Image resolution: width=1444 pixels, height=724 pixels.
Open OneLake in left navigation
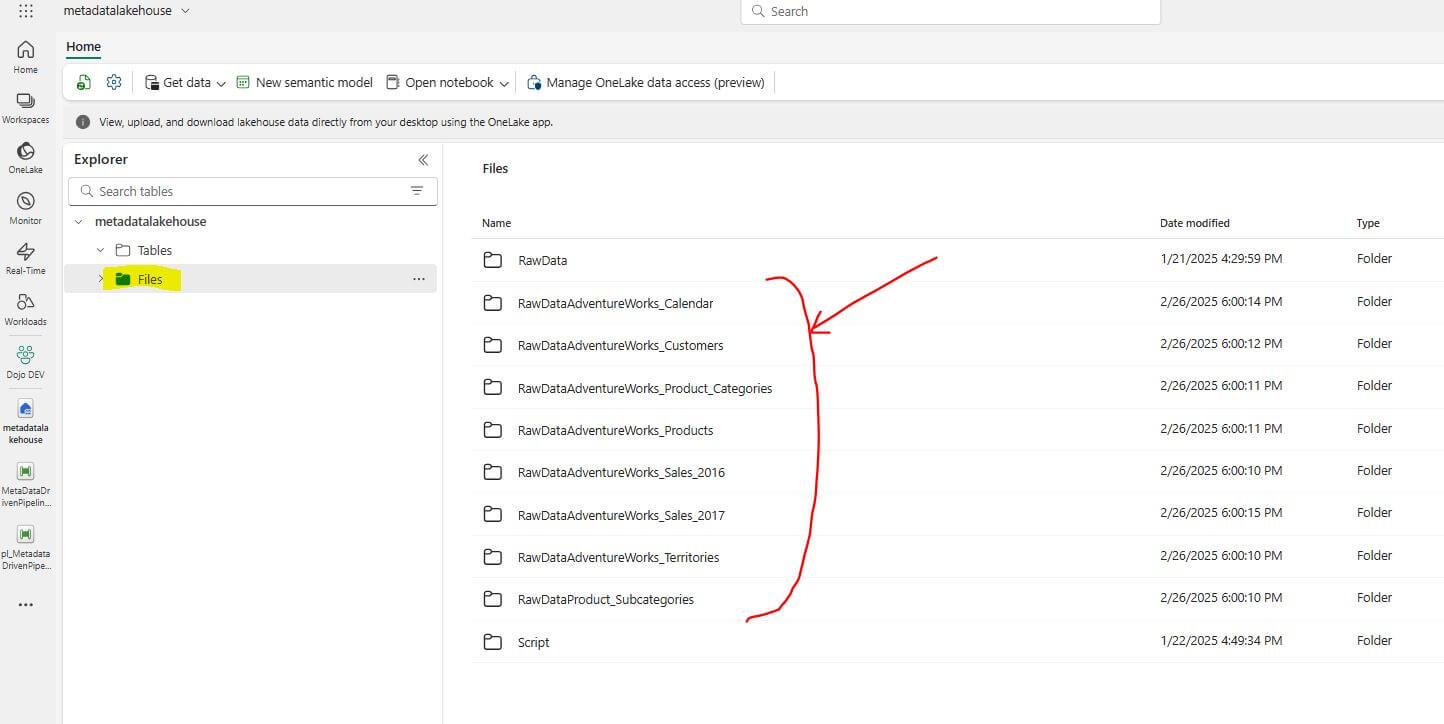26,158
